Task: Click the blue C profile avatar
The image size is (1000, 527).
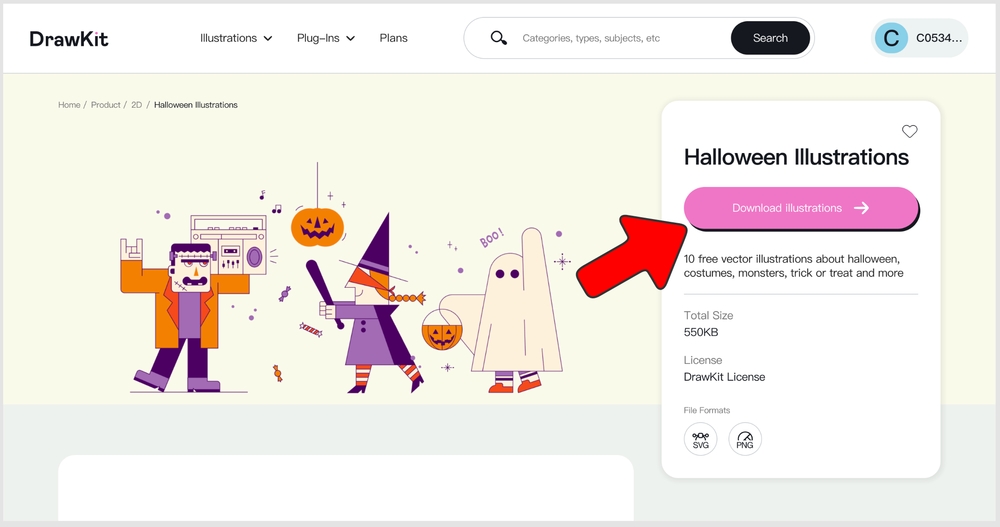Action: [891, 38]
